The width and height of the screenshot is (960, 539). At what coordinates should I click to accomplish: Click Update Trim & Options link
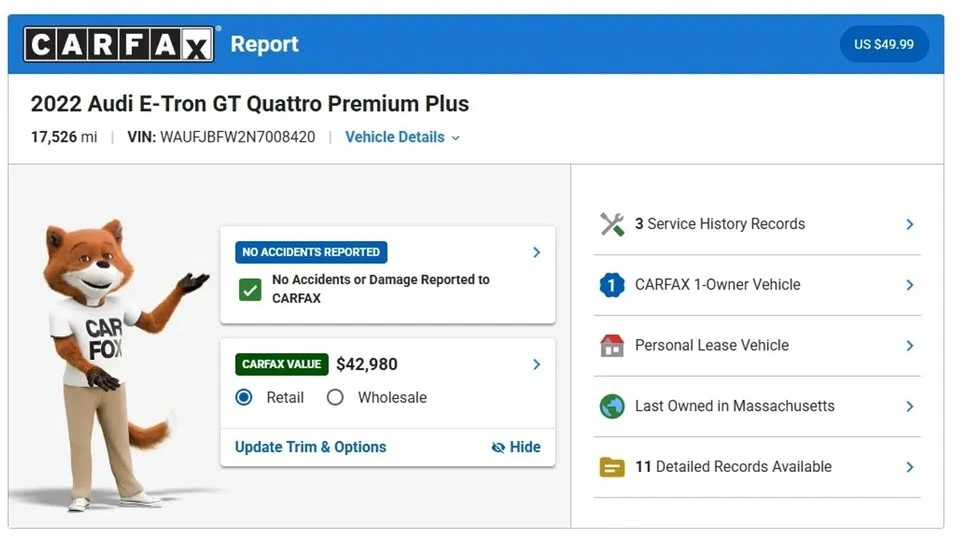click(x=310, y=447)
